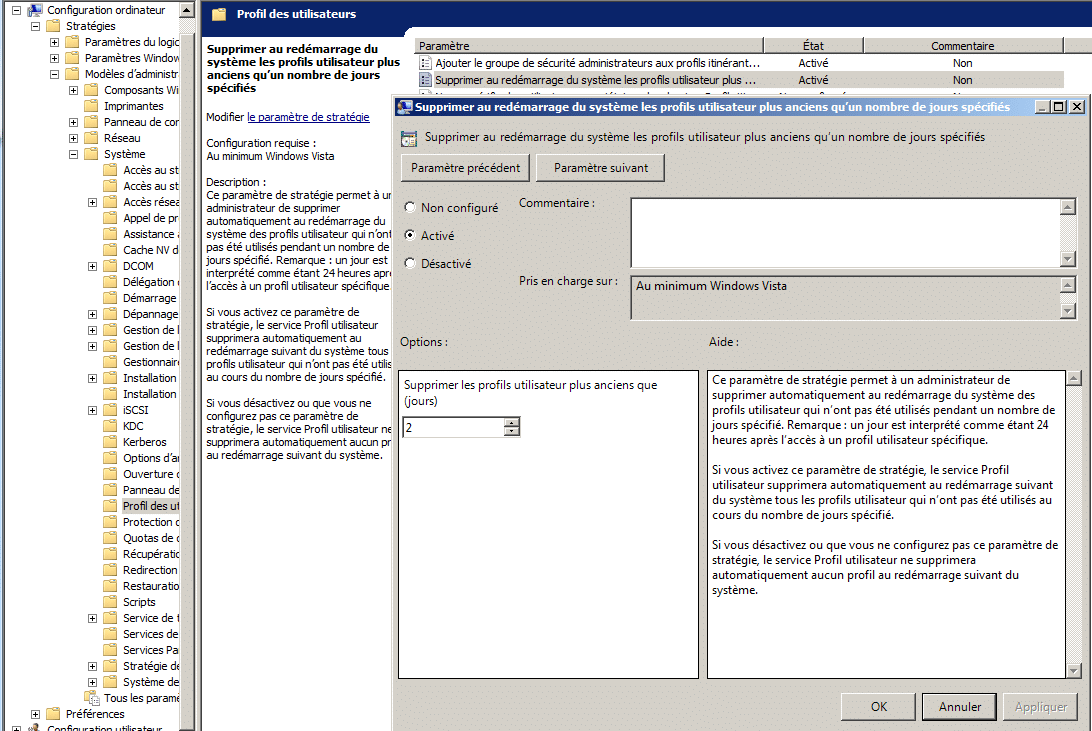Click the dialog title bar icon
Image resolution: width=1092 pixels, height=731 pixels.
404,107
